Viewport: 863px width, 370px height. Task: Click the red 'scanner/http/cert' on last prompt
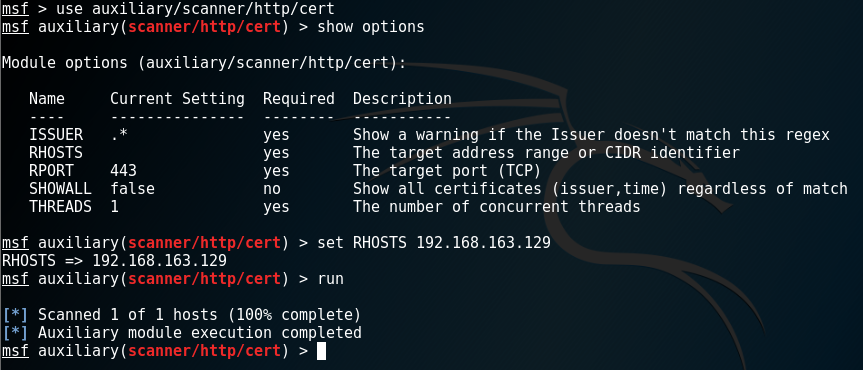(x=204, y=351)
